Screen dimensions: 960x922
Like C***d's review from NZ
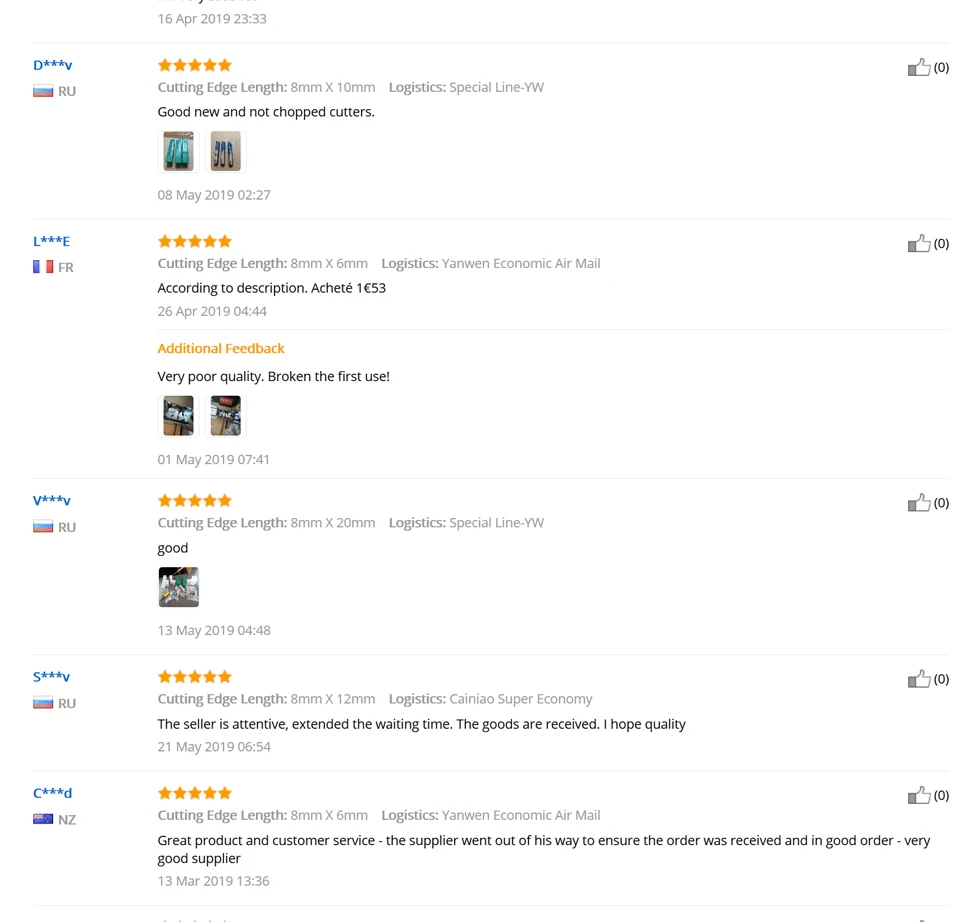point(918,795)
